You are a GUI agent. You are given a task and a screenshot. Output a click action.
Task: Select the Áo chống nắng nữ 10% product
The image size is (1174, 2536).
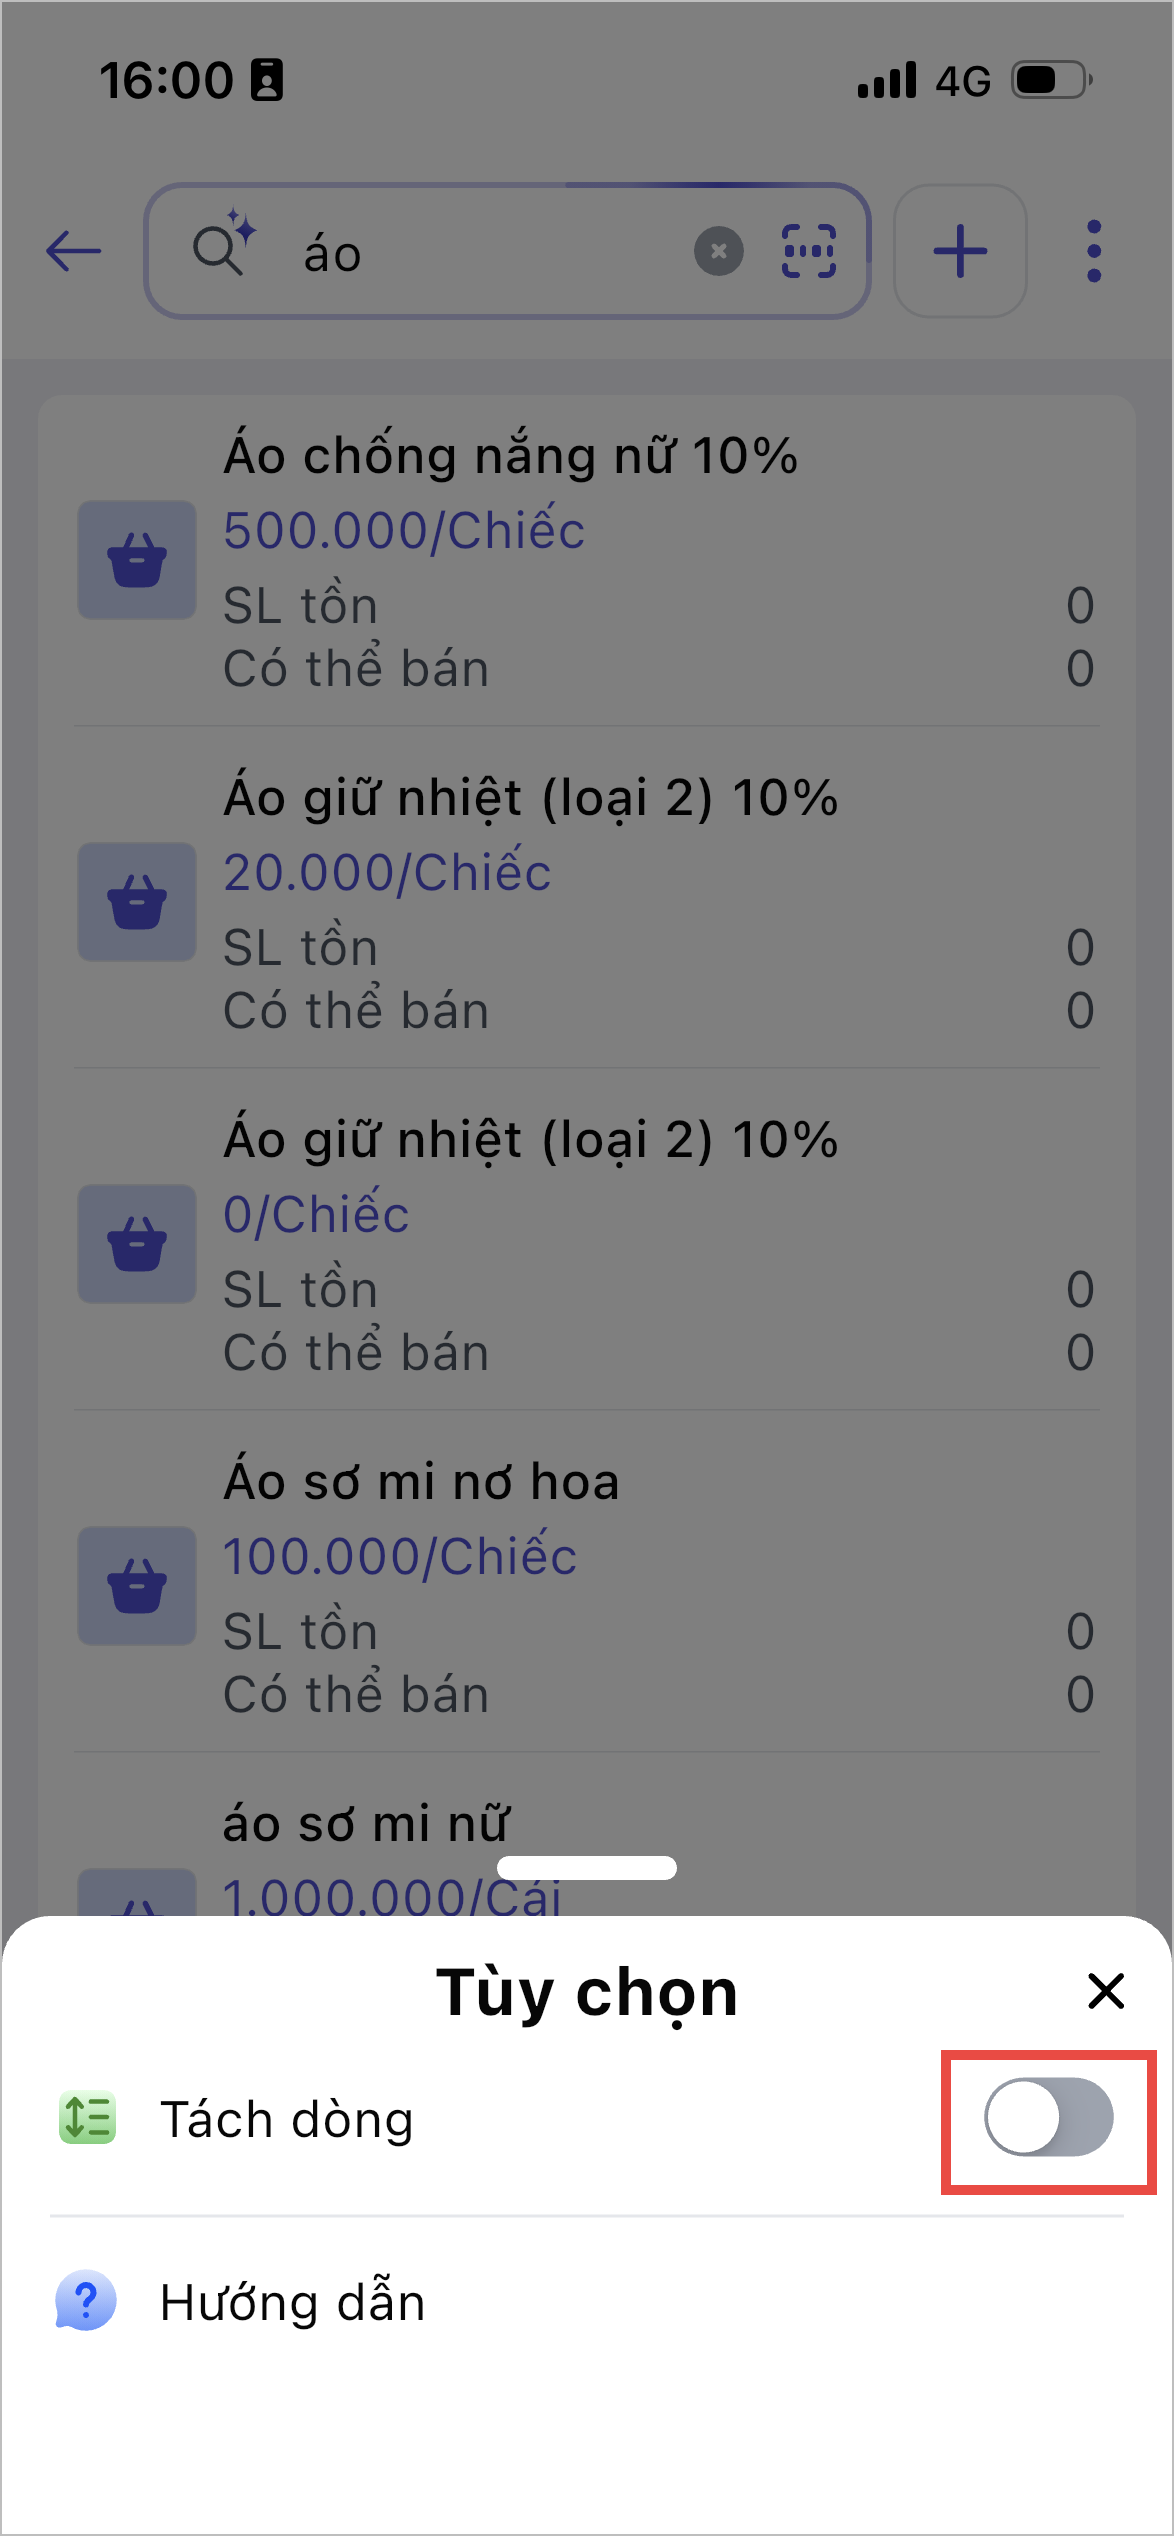pyautogui.click(x=510, y=456)
